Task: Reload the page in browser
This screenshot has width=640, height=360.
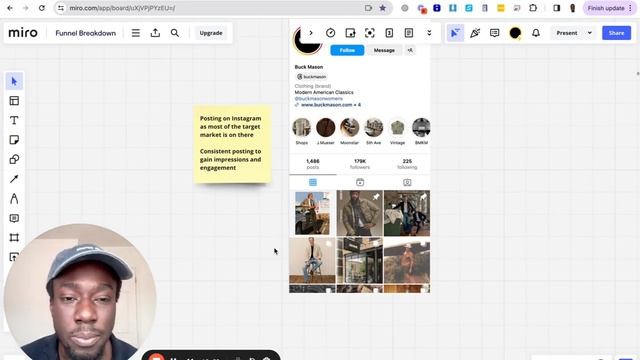Action: (x=42, y=8)
